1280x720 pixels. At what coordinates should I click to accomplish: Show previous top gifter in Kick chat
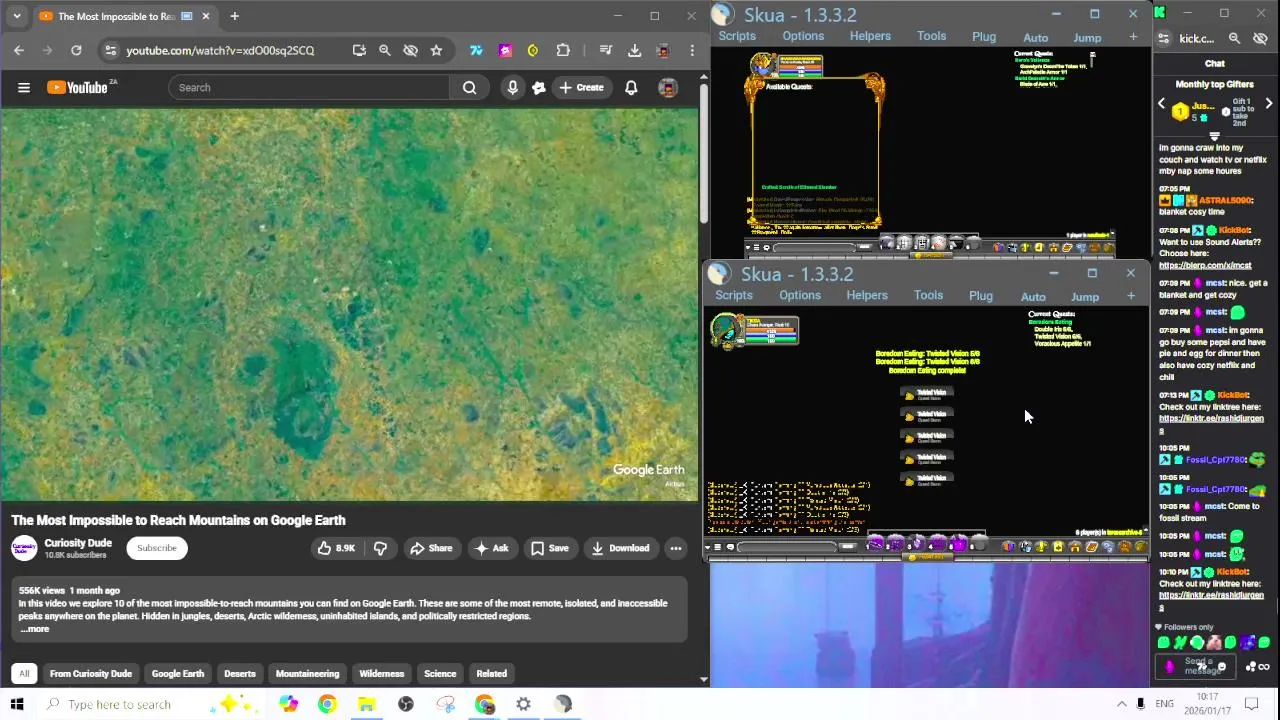[1162, 104]
